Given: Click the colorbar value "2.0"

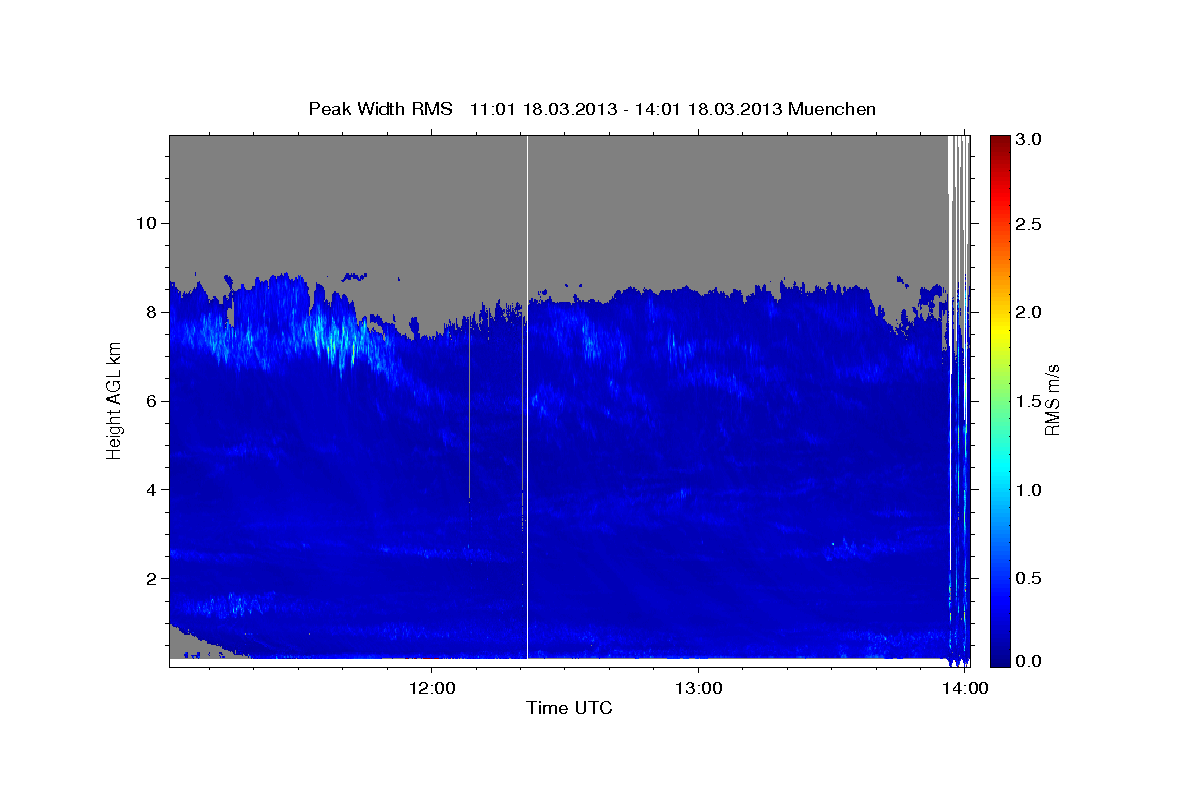Looking at the screenshot, I should (x=1030, y=312).
